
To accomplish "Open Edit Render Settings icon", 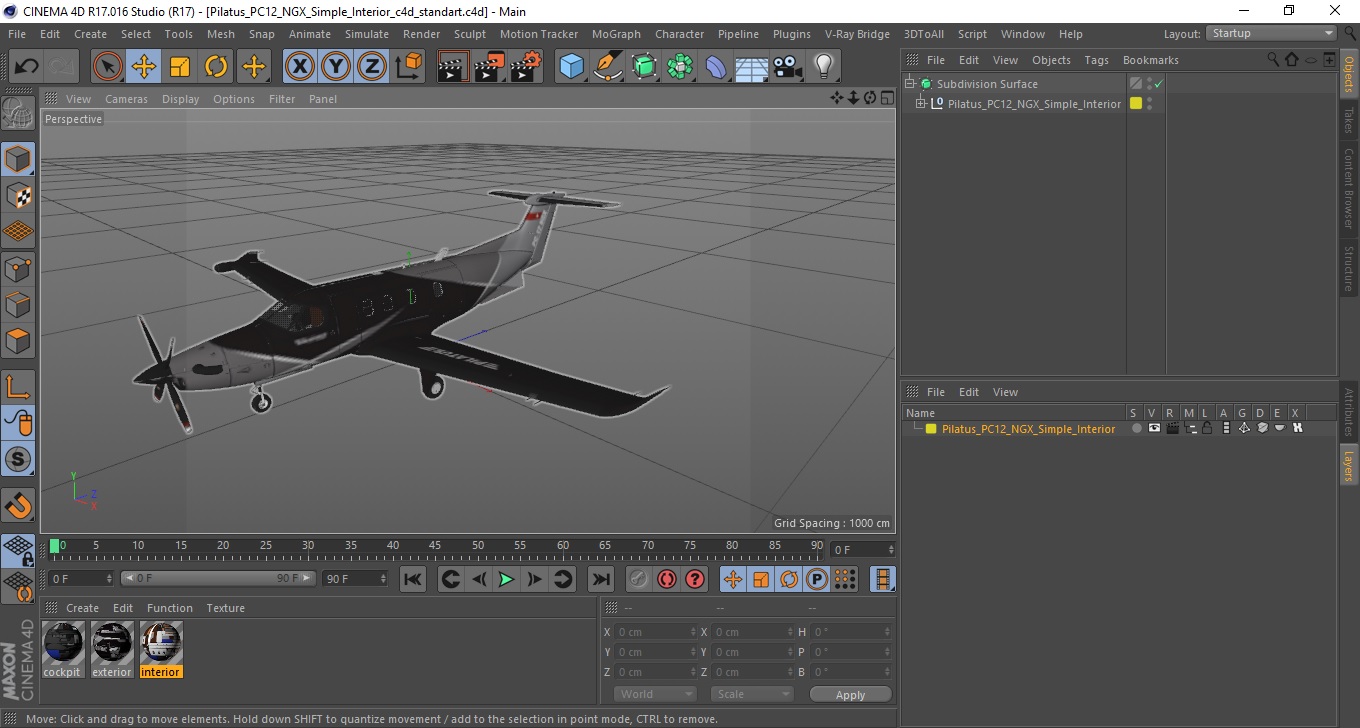I will [525, 67].
